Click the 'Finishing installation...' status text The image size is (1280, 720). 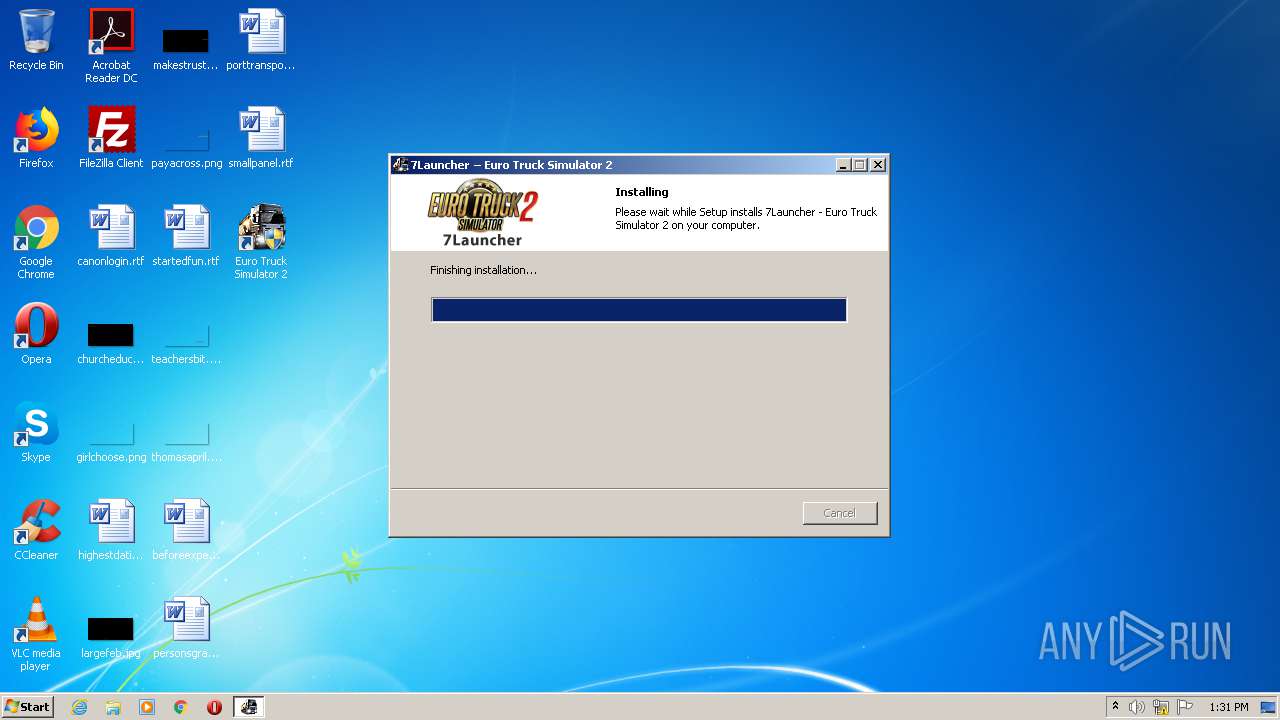483,270
